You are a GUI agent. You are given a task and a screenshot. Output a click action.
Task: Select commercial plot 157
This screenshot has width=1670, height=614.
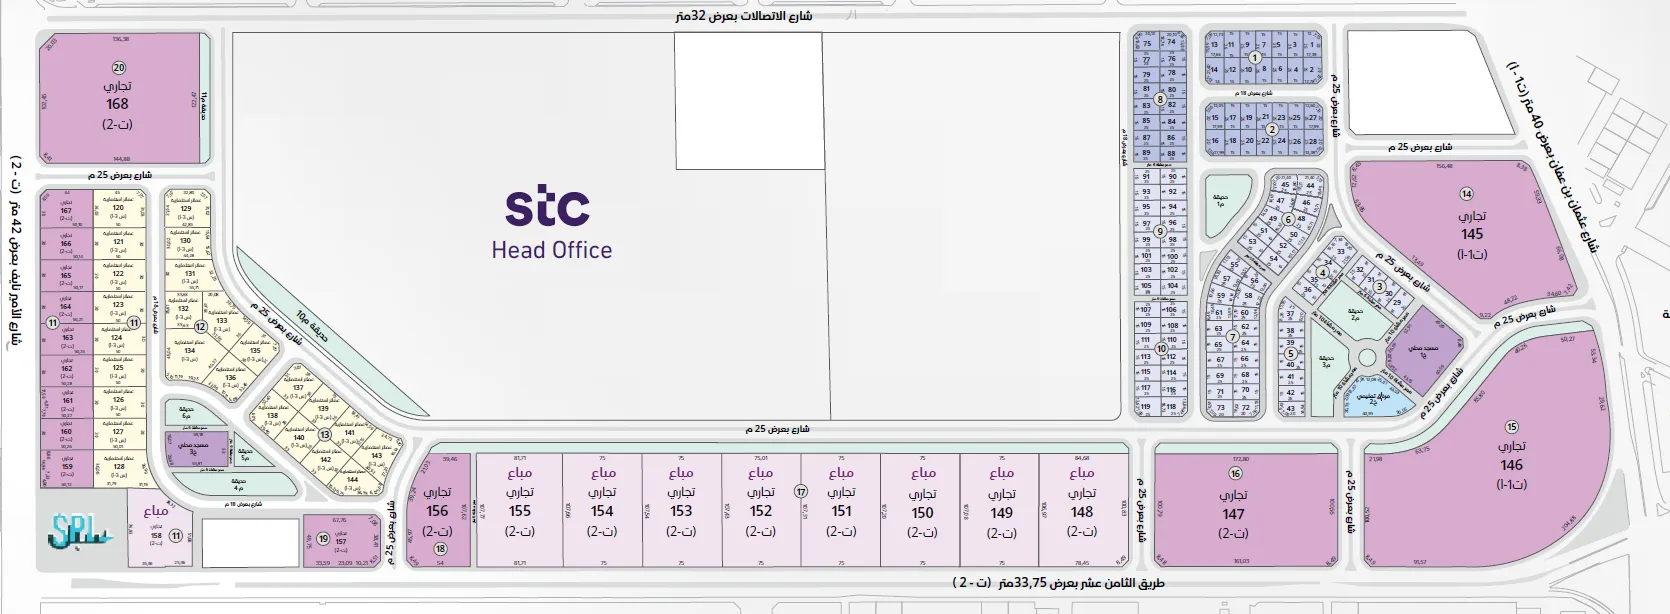[340, 542]
